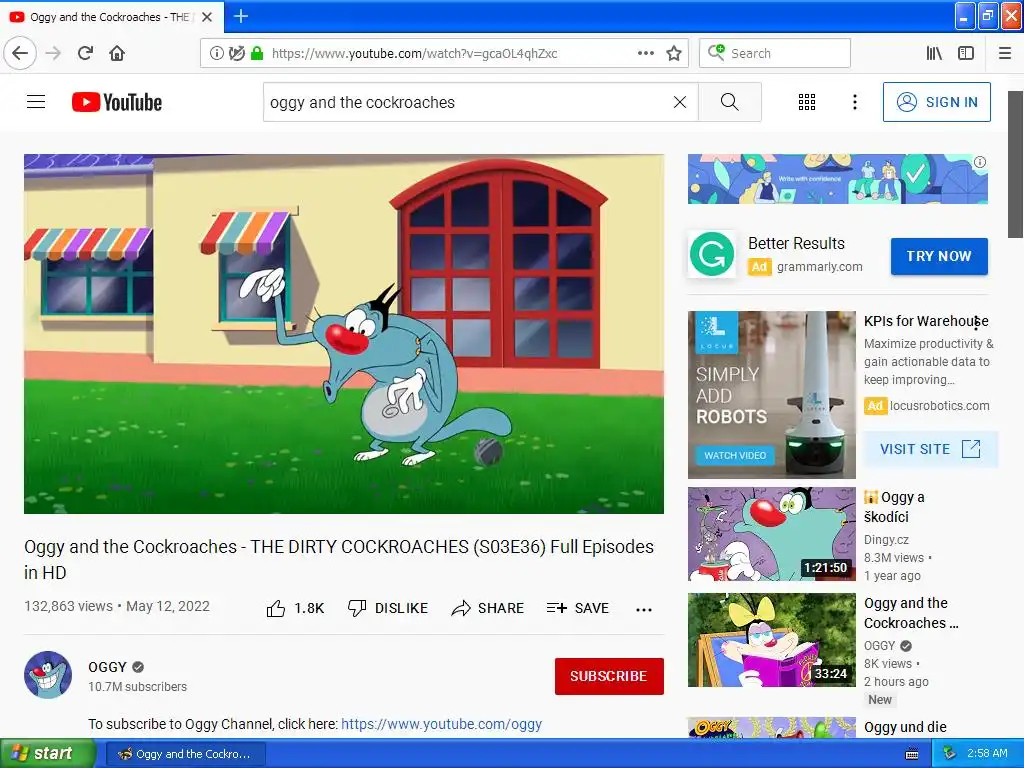1024x768 pixels.
Task: Click the Grammarly ad info icon
Action: (980, 162)
